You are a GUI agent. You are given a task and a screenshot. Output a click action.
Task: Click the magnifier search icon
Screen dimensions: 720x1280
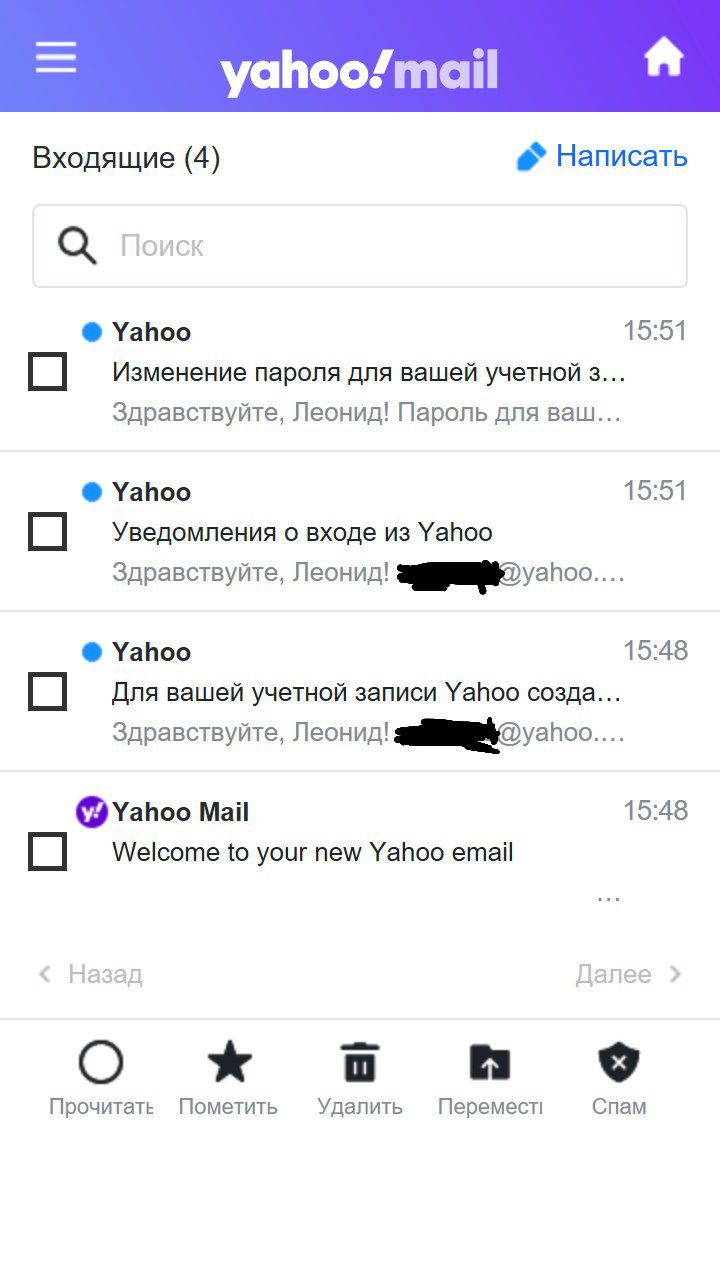77,246
